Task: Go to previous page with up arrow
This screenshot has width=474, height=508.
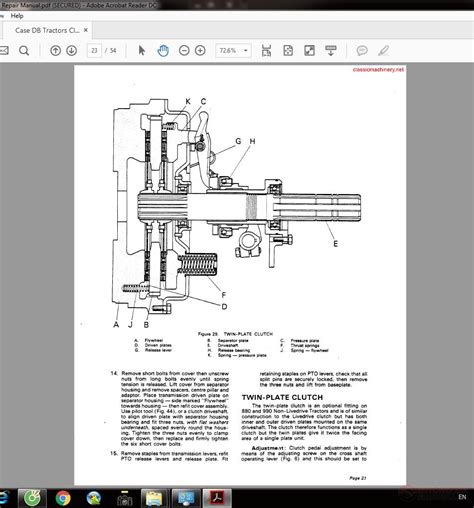Action: click(55, 51)
